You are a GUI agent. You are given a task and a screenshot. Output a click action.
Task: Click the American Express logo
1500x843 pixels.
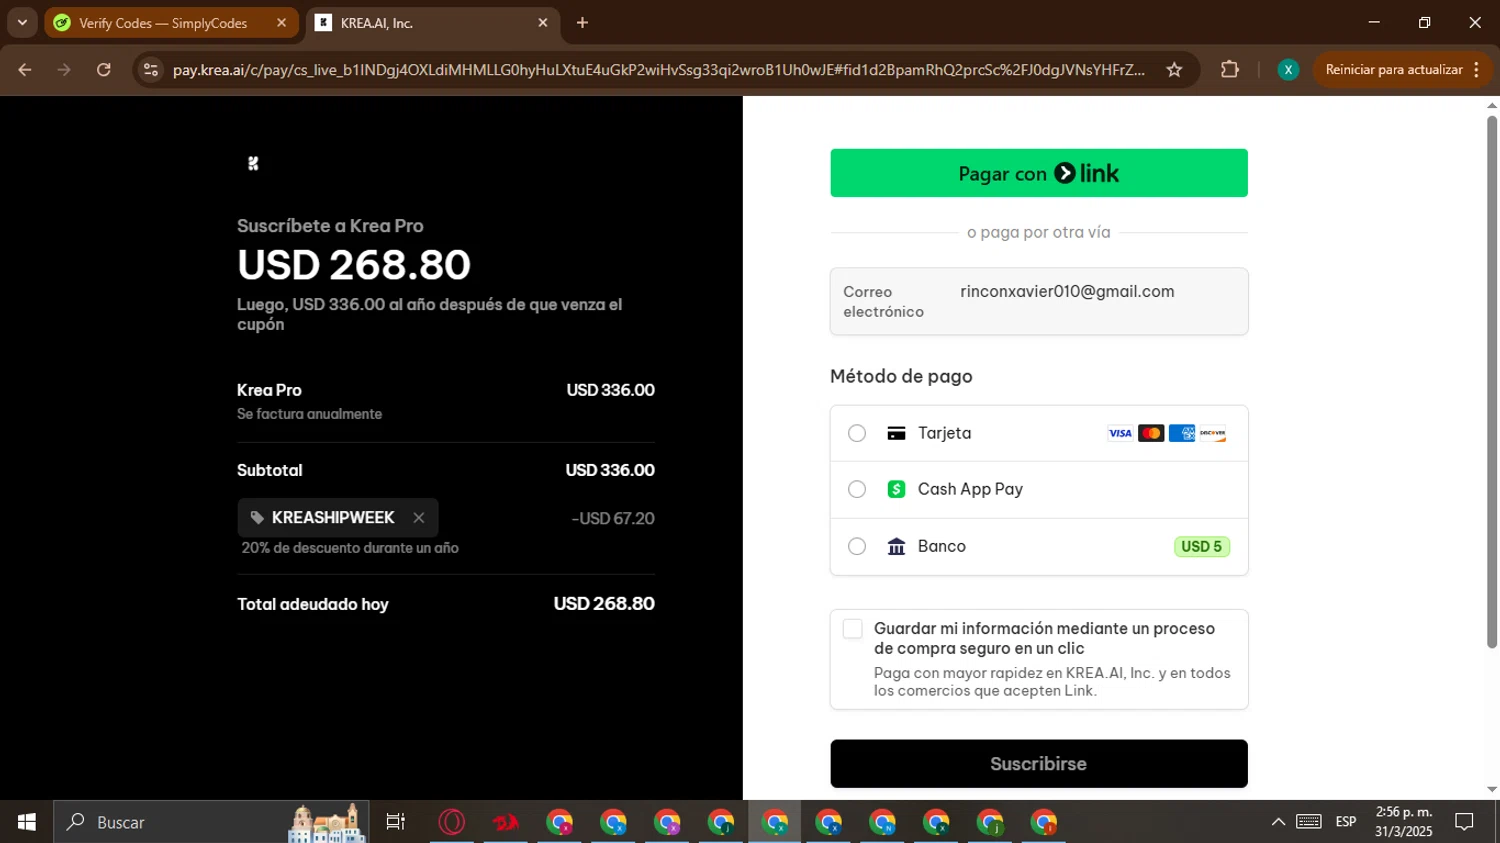(1182, 433)
